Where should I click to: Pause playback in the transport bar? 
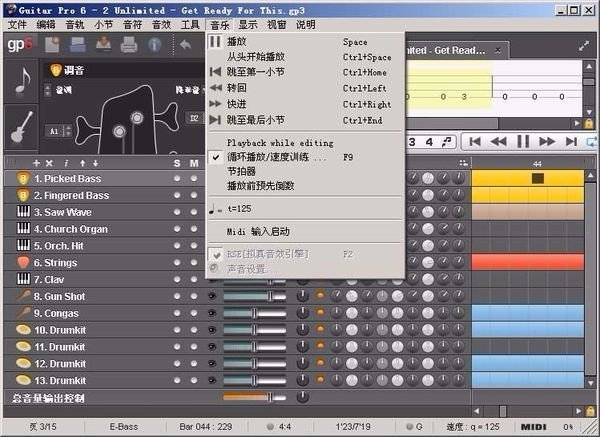(x=523, y=142)
